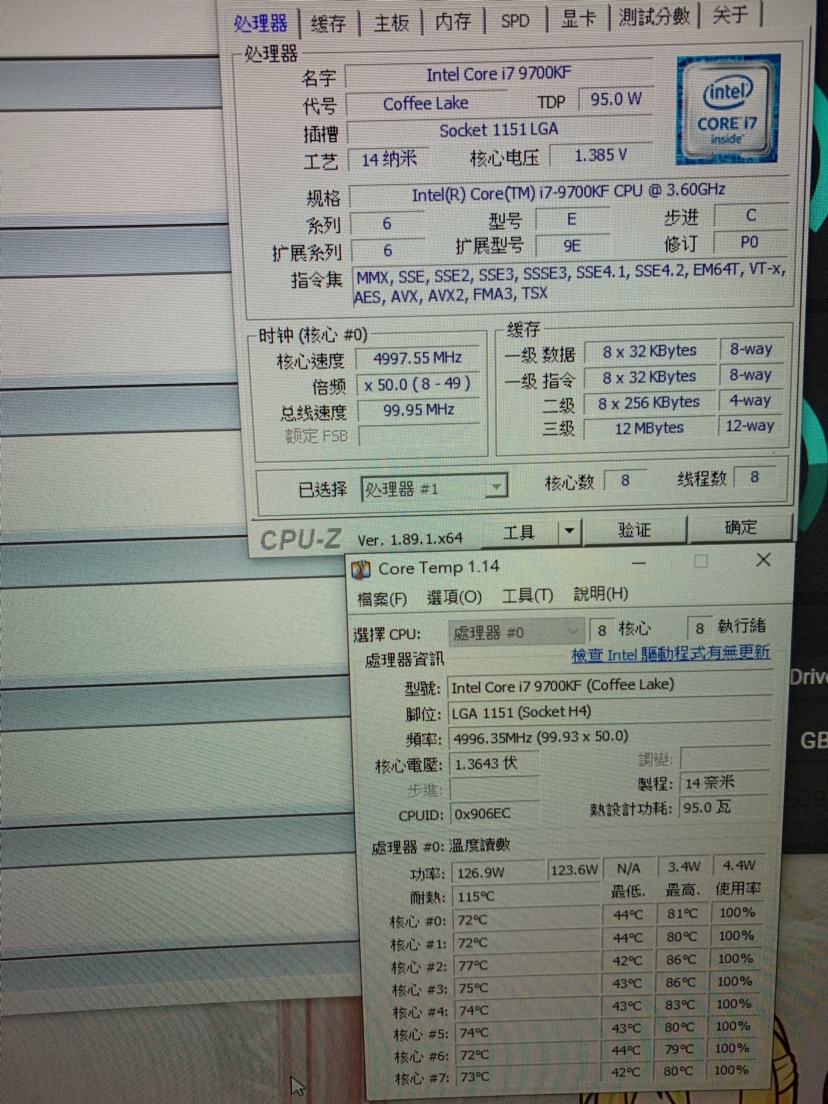Screen dimensions: 828x1104
Task: Click the 核心 #0 最高 value 81°C
Action: [x=682, y=913]
